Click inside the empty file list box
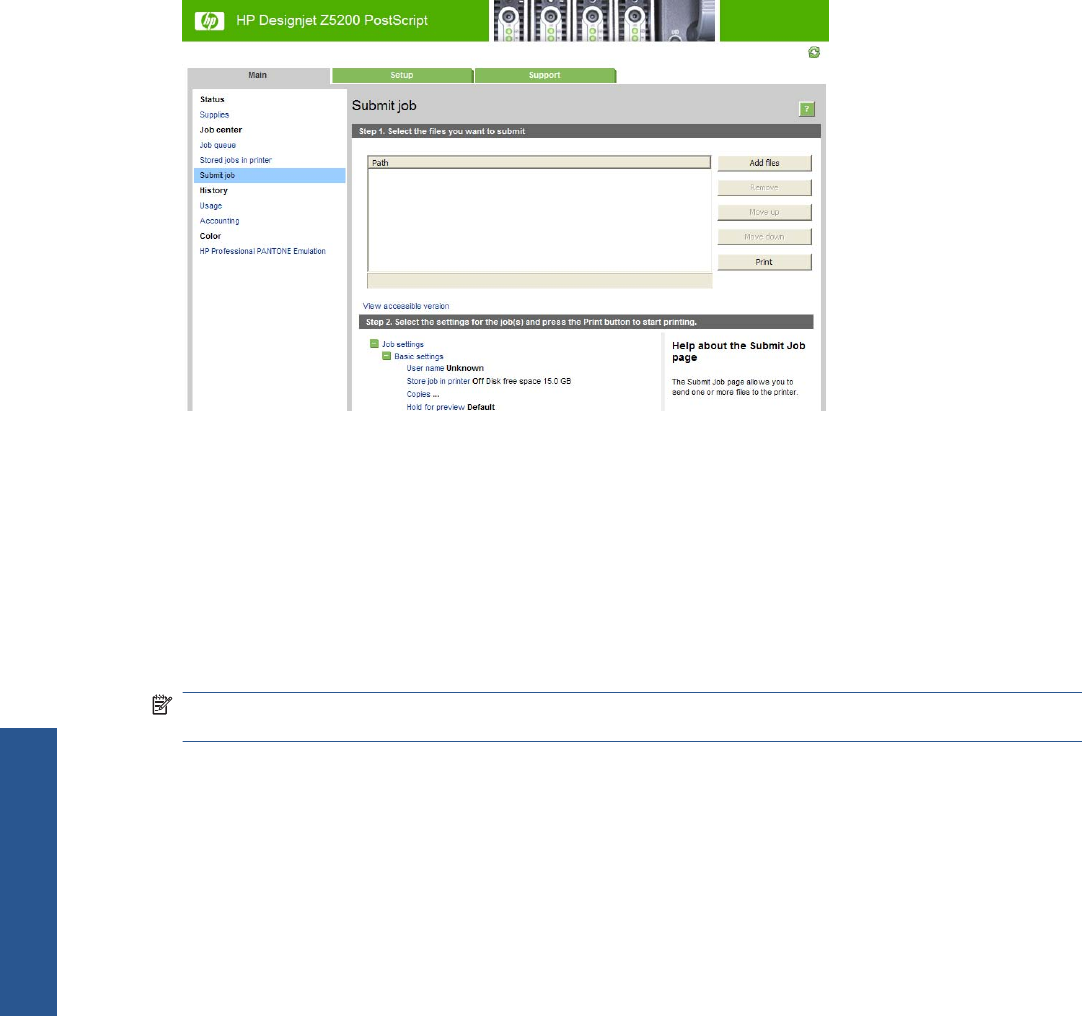 pyautogui.click(x=540, y=220)
